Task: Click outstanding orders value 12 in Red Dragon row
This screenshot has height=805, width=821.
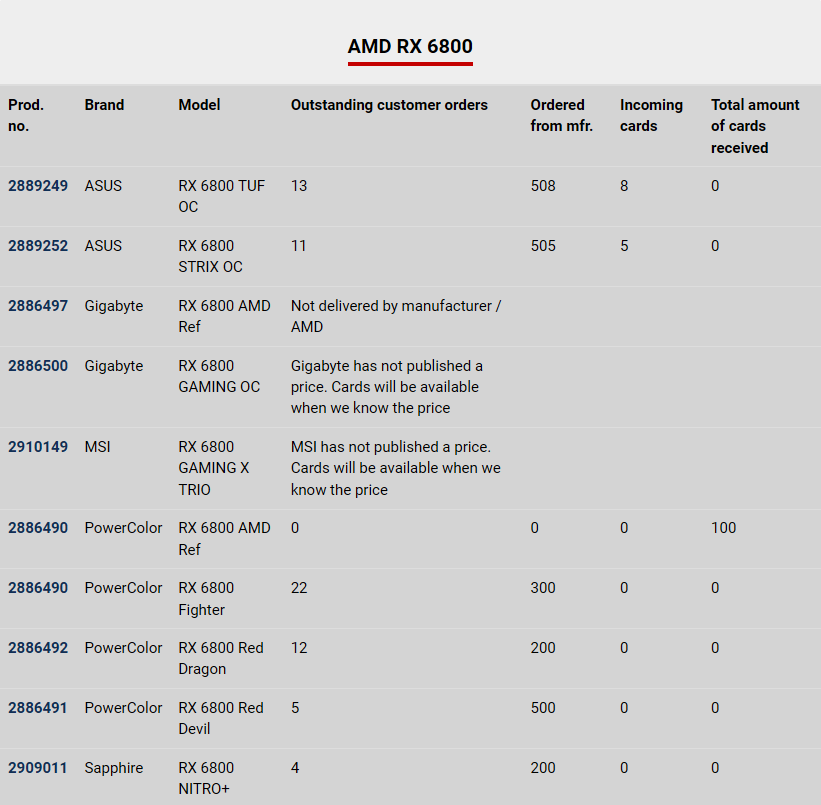Action: (x=298, y=648)
